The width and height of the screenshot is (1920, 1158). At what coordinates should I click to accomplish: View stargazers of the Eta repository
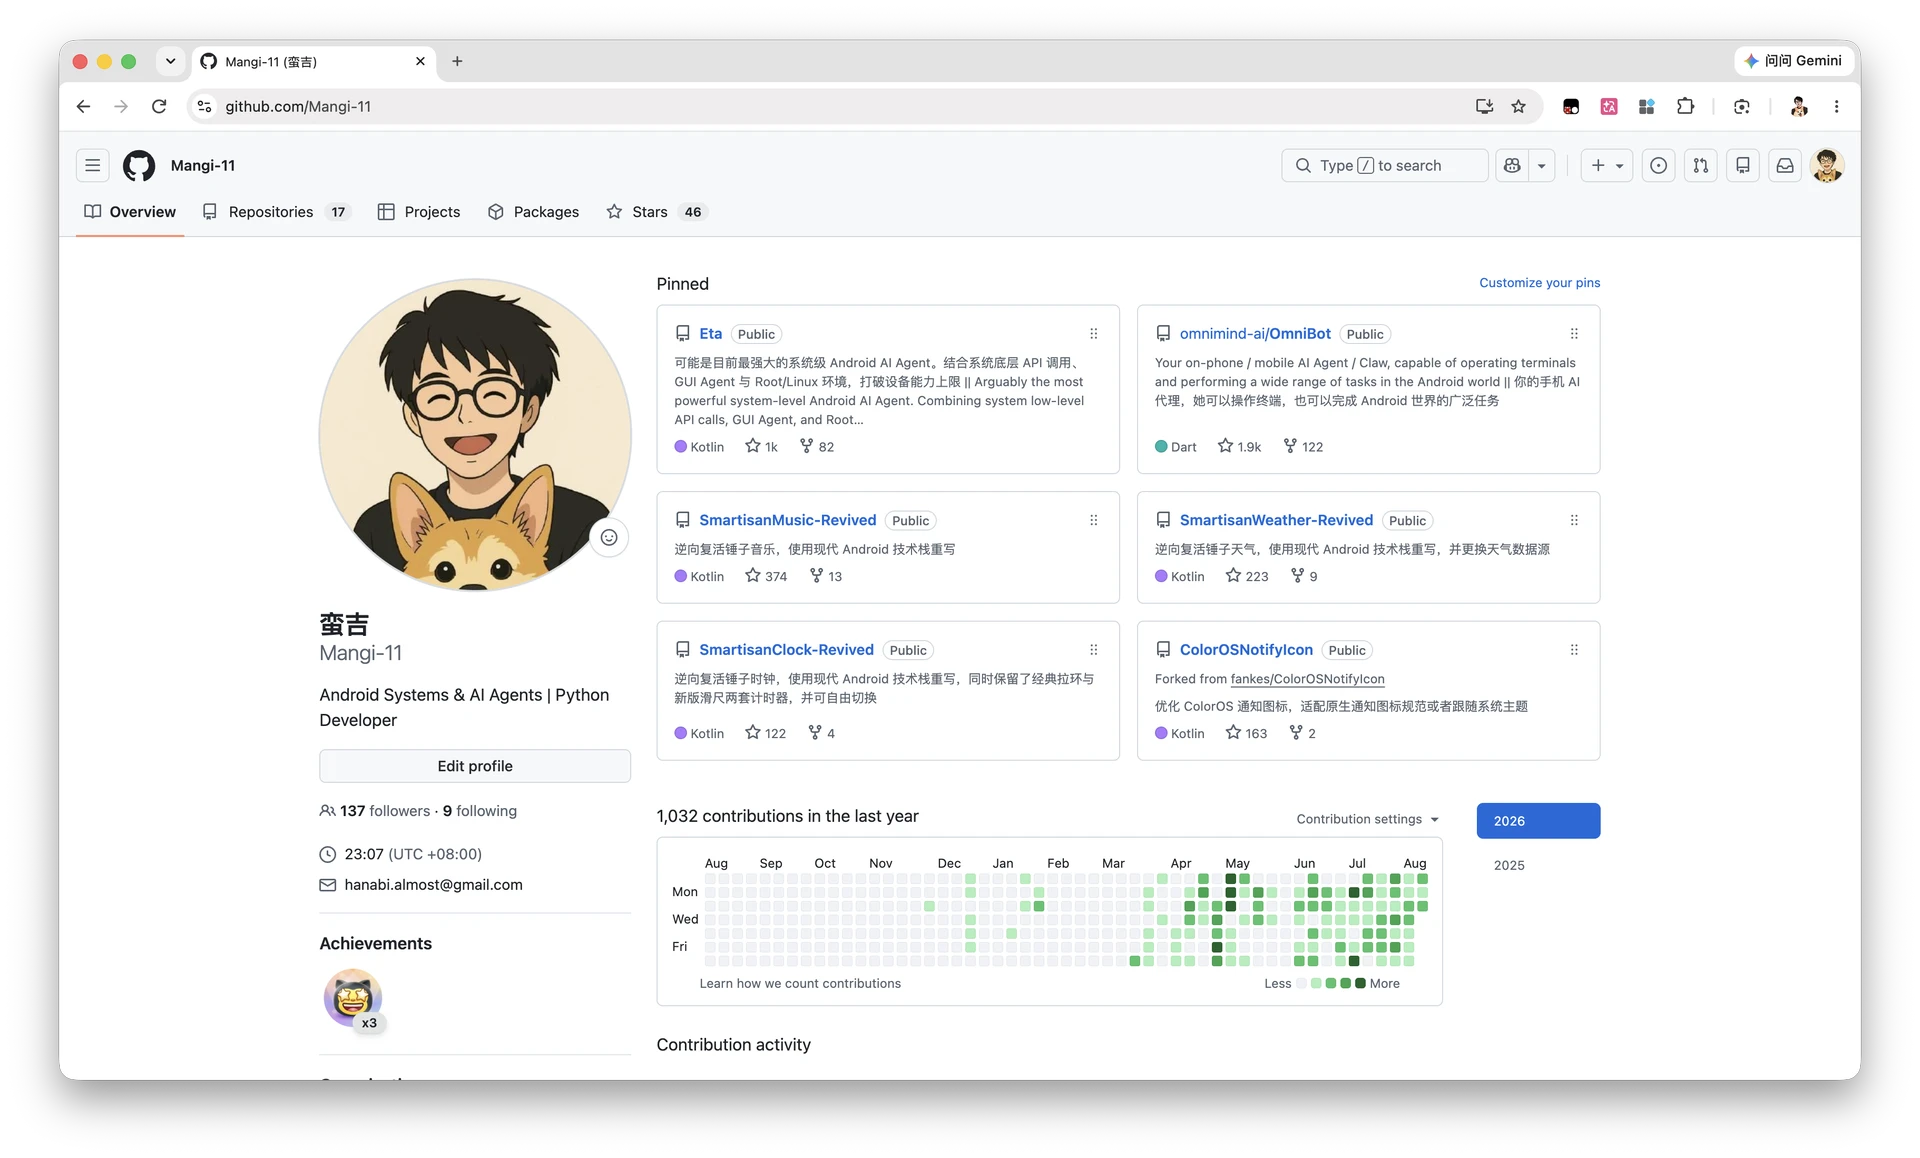(761, 447)
